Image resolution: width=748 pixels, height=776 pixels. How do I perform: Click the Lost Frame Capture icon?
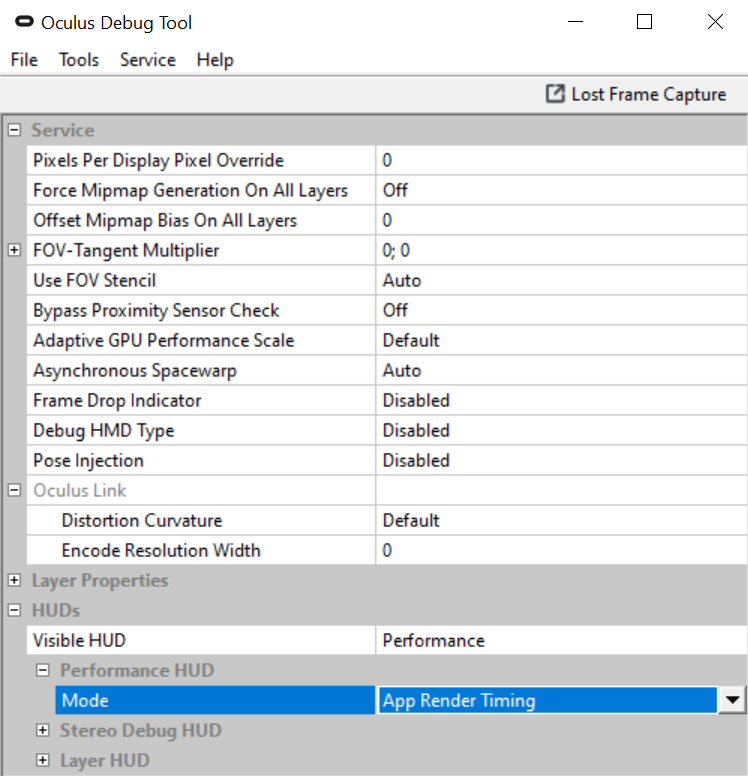(x=555, y=94)
